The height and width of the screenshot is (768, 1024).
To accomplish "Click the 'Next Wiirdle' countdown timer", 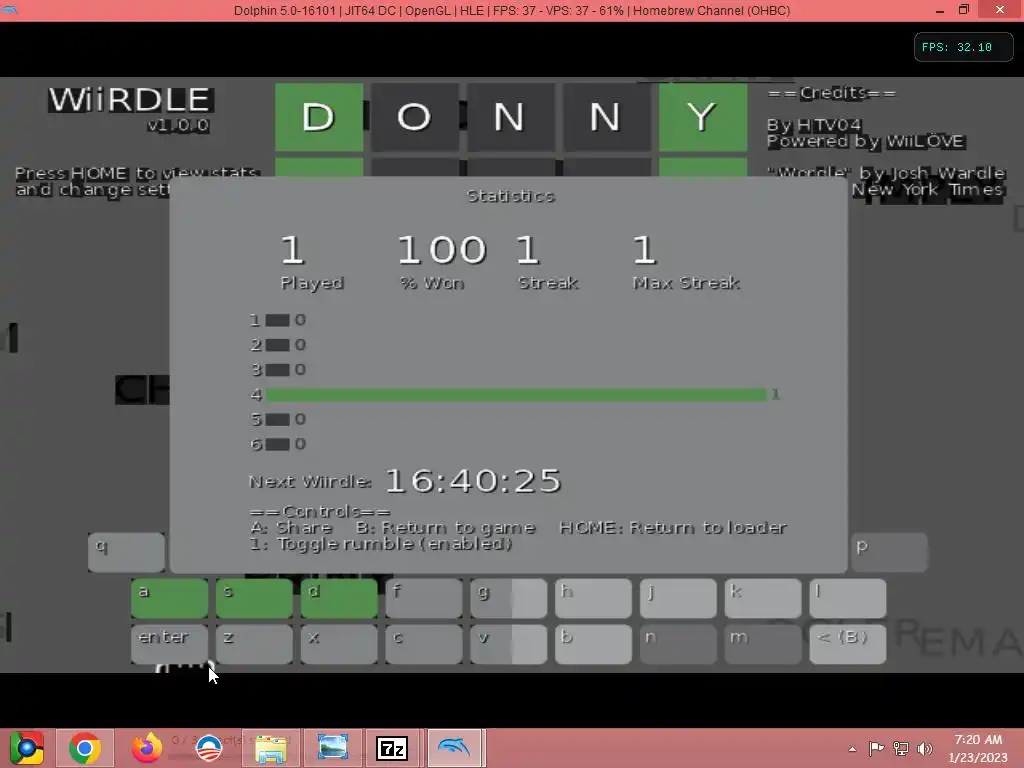I will tap(473, 481).
